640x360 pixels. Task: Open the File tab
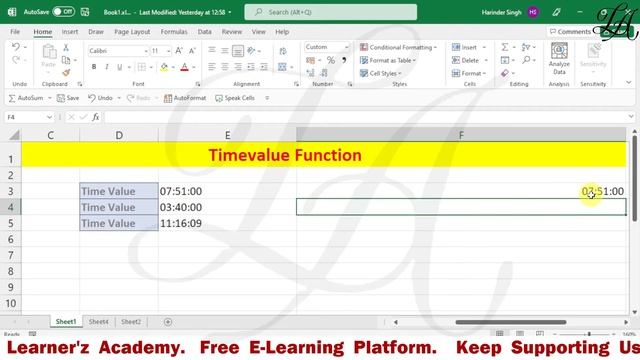(x=15, y=31)
